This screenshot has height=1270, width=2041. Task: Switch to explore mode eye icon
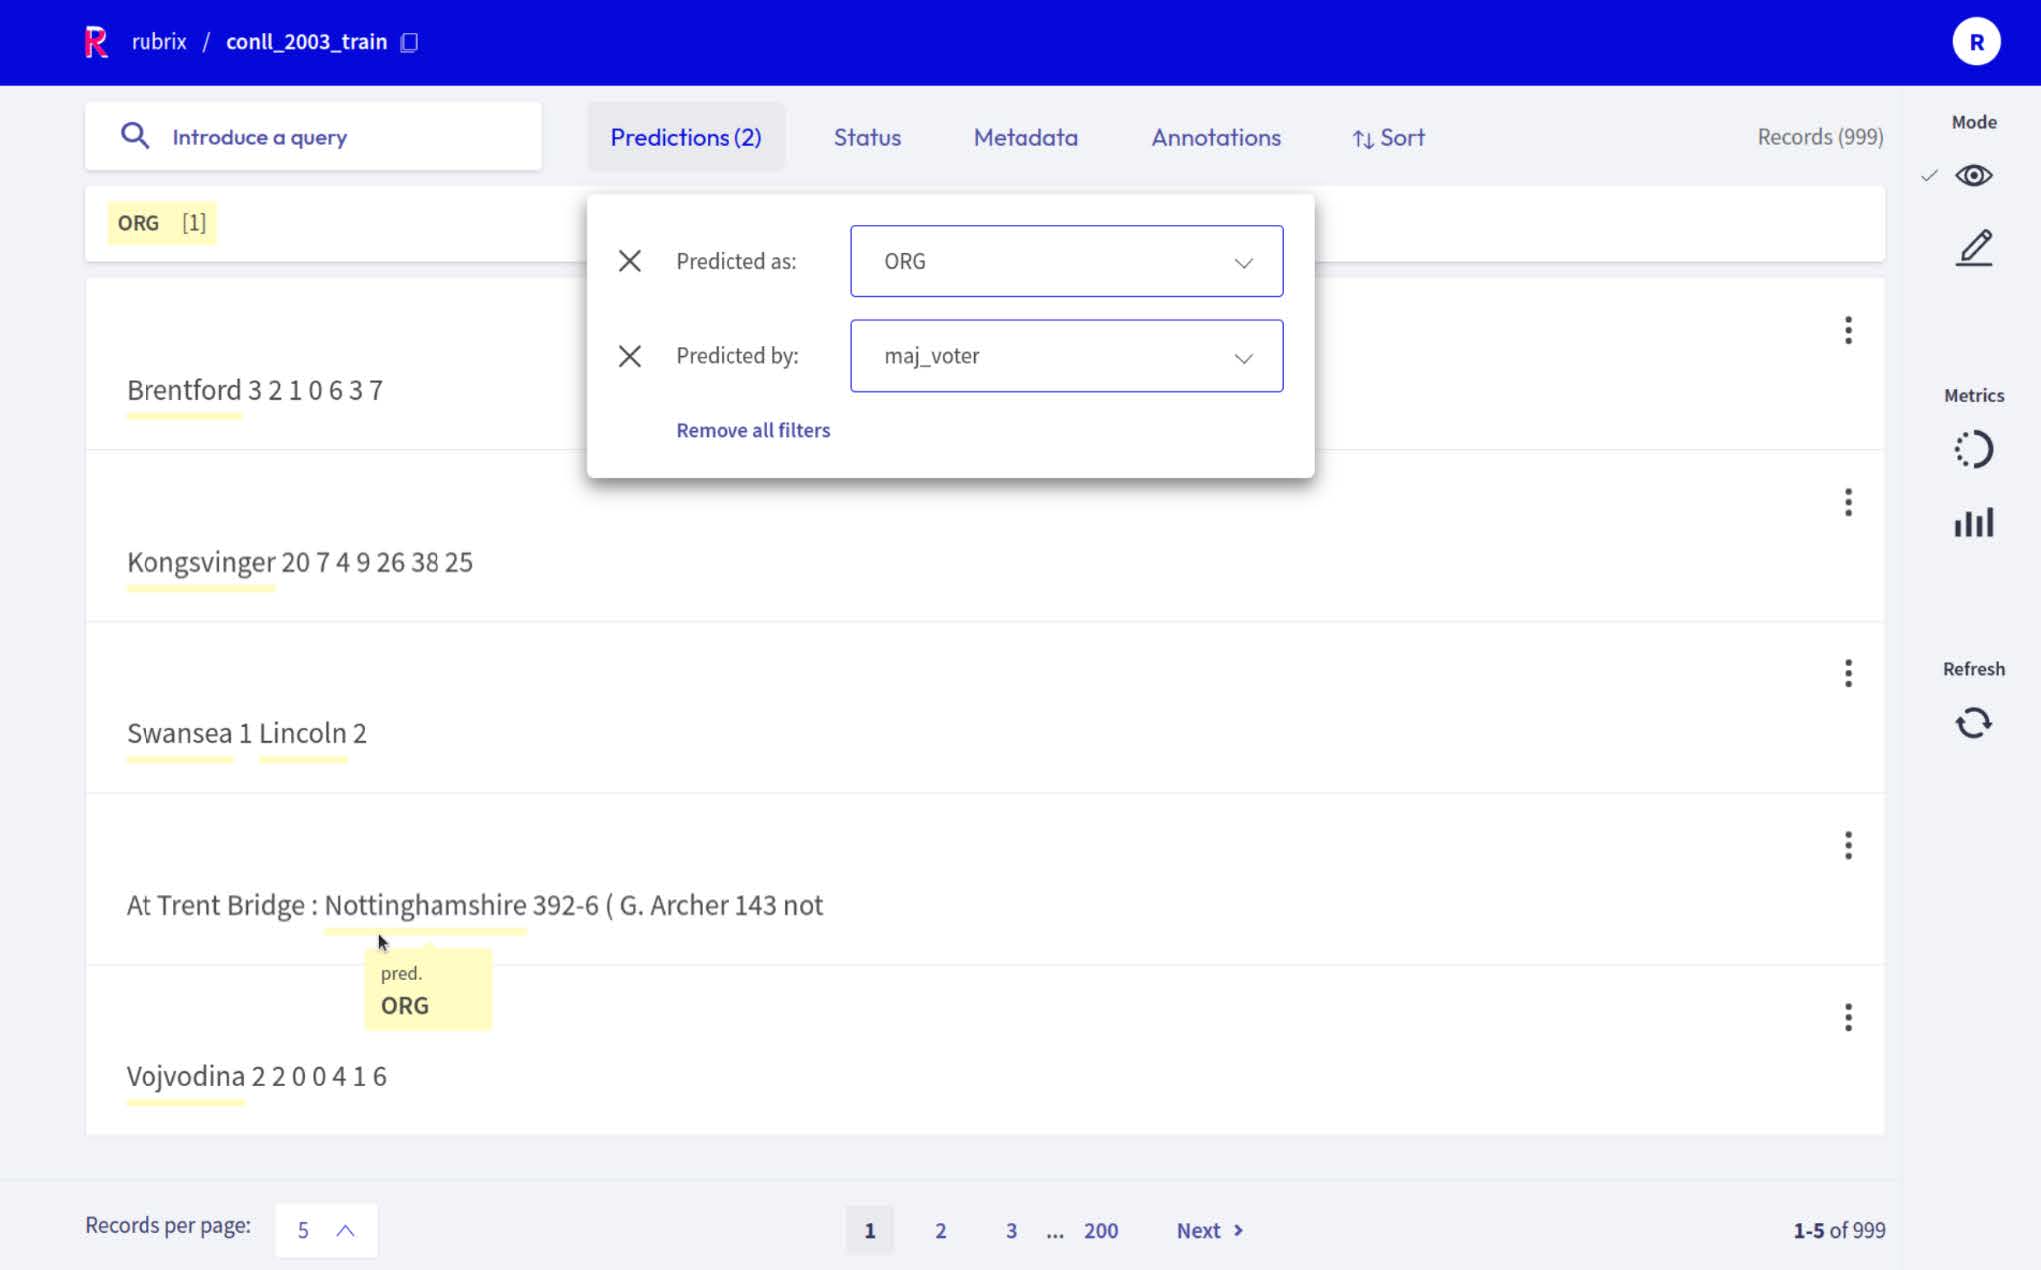1973,176
